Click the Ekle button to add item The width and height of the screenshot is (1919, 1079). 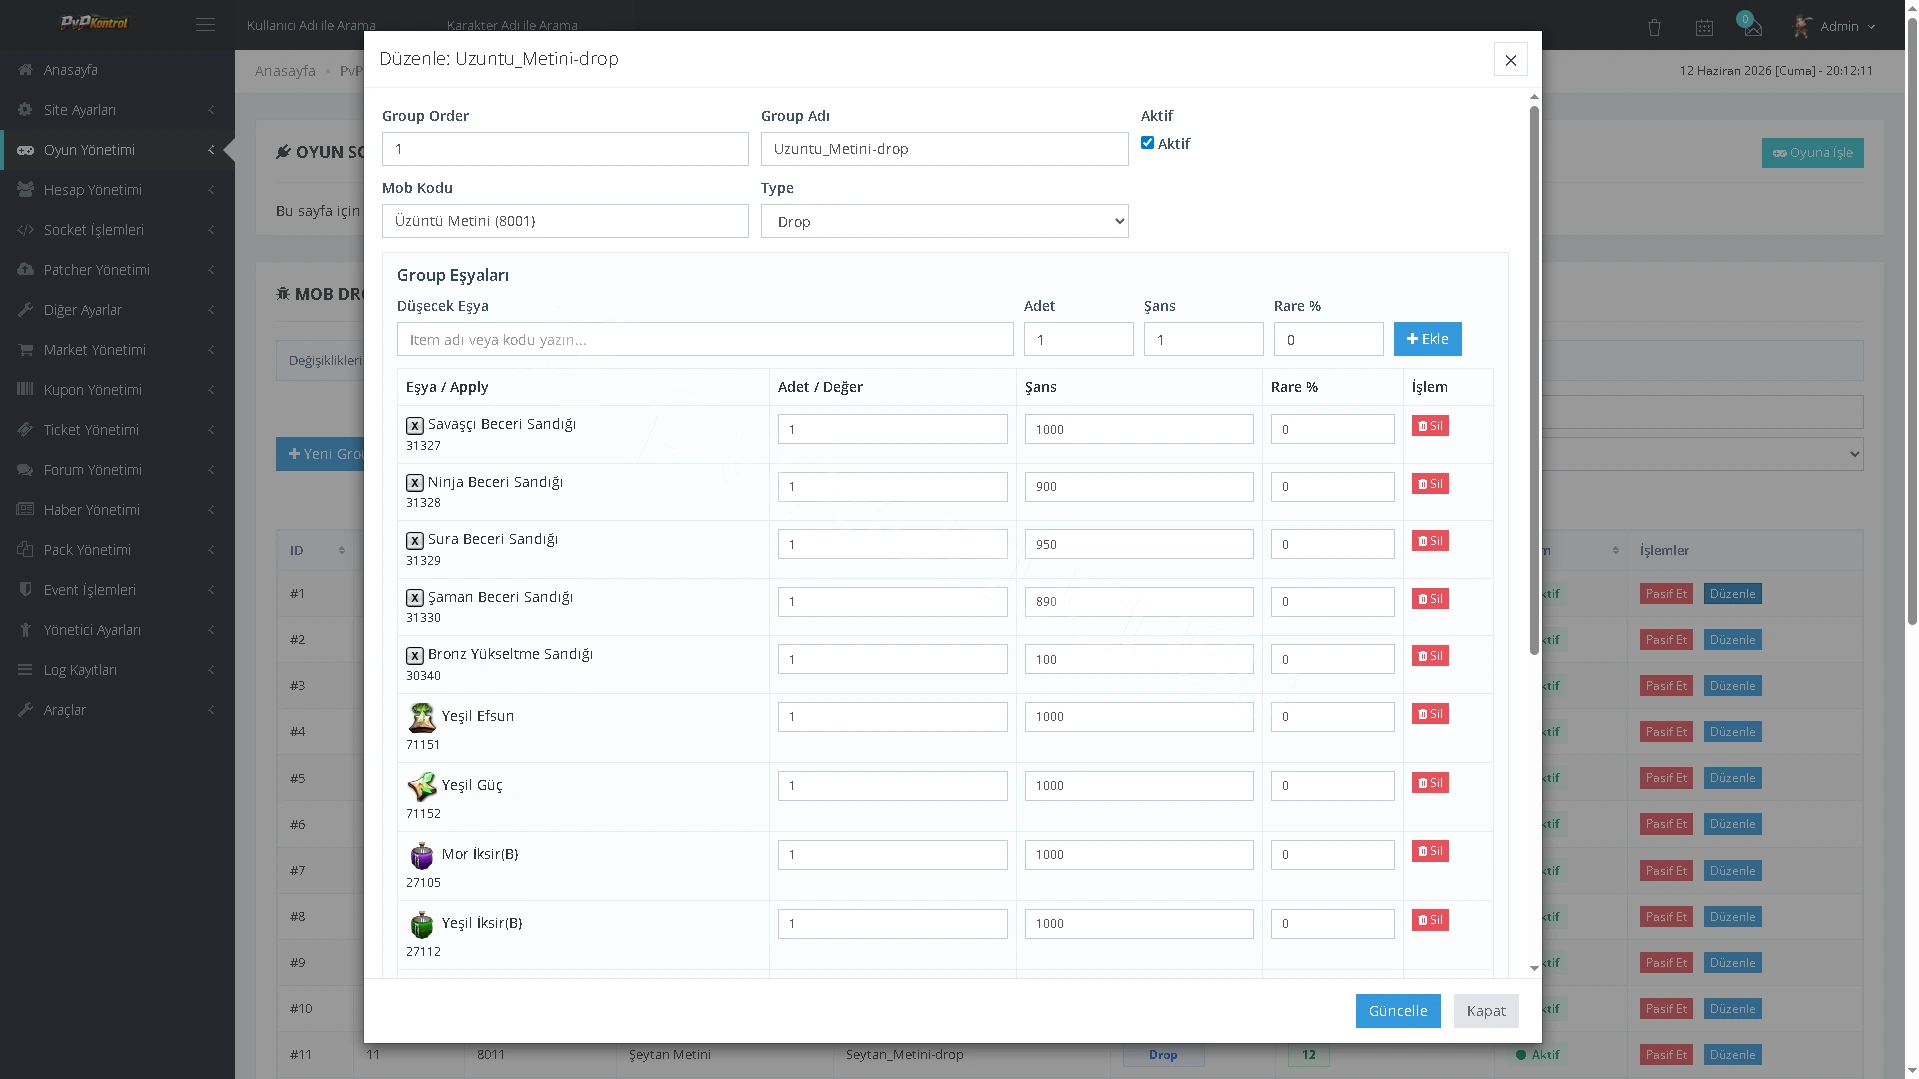pos(1427,339)
